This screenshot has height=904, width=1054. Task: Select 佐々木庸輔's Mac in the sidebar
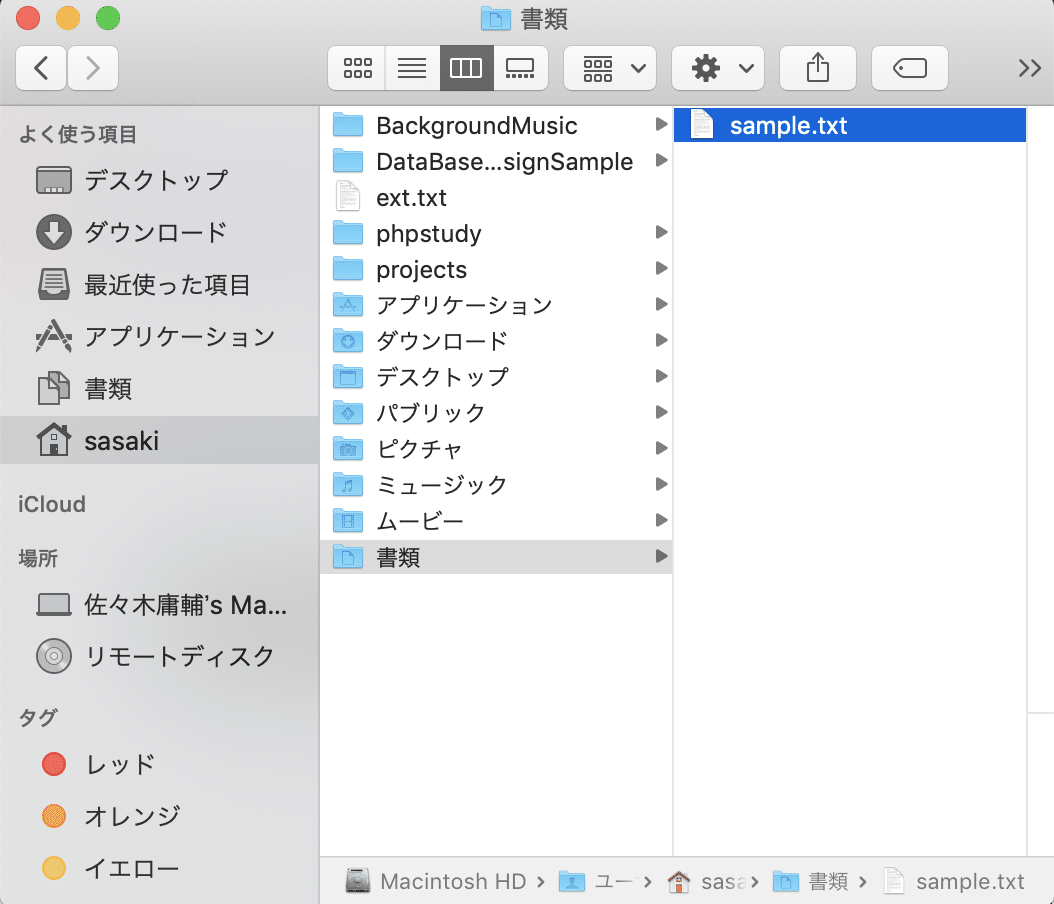pyautogui.click(x=159, y=605)
